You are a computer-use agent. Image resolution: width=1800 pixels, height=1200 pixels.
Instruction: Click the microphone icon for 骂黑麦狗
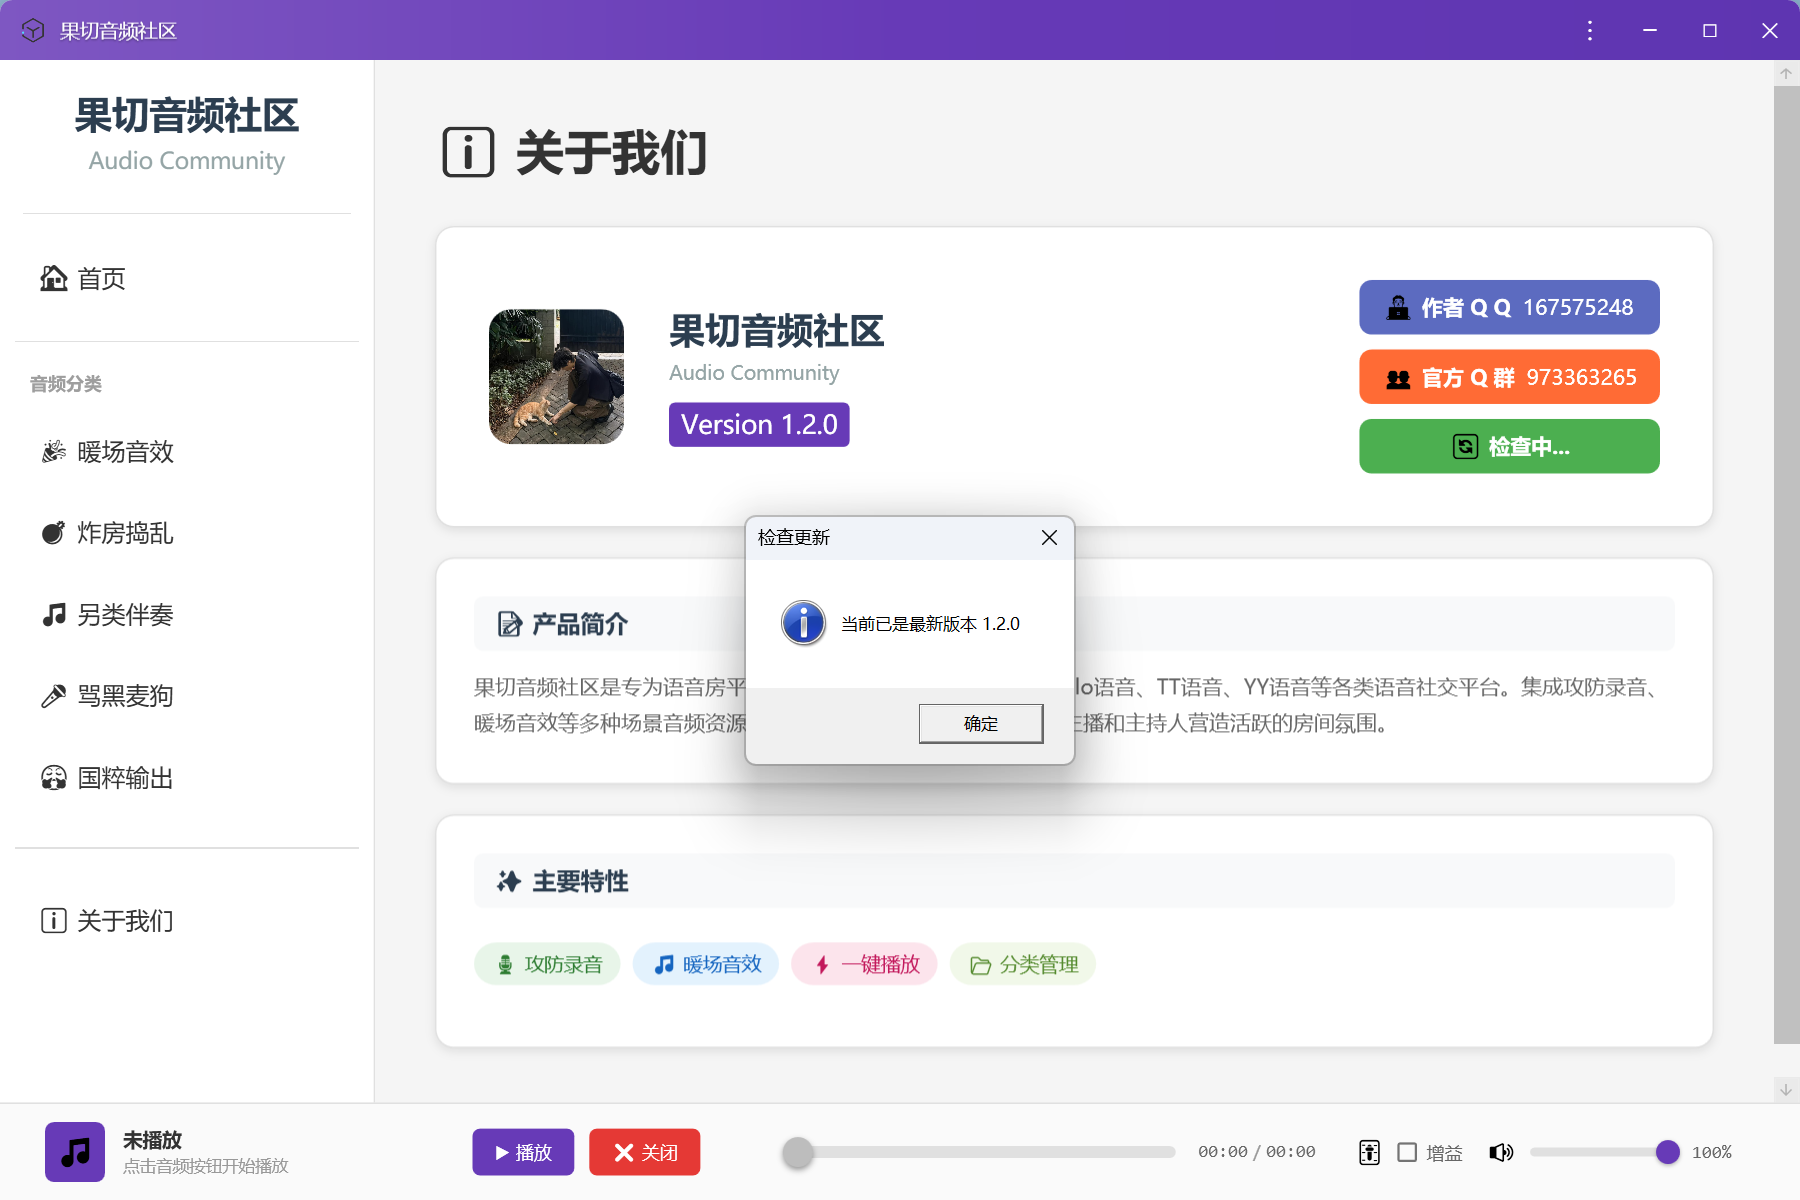pos(53,696)
